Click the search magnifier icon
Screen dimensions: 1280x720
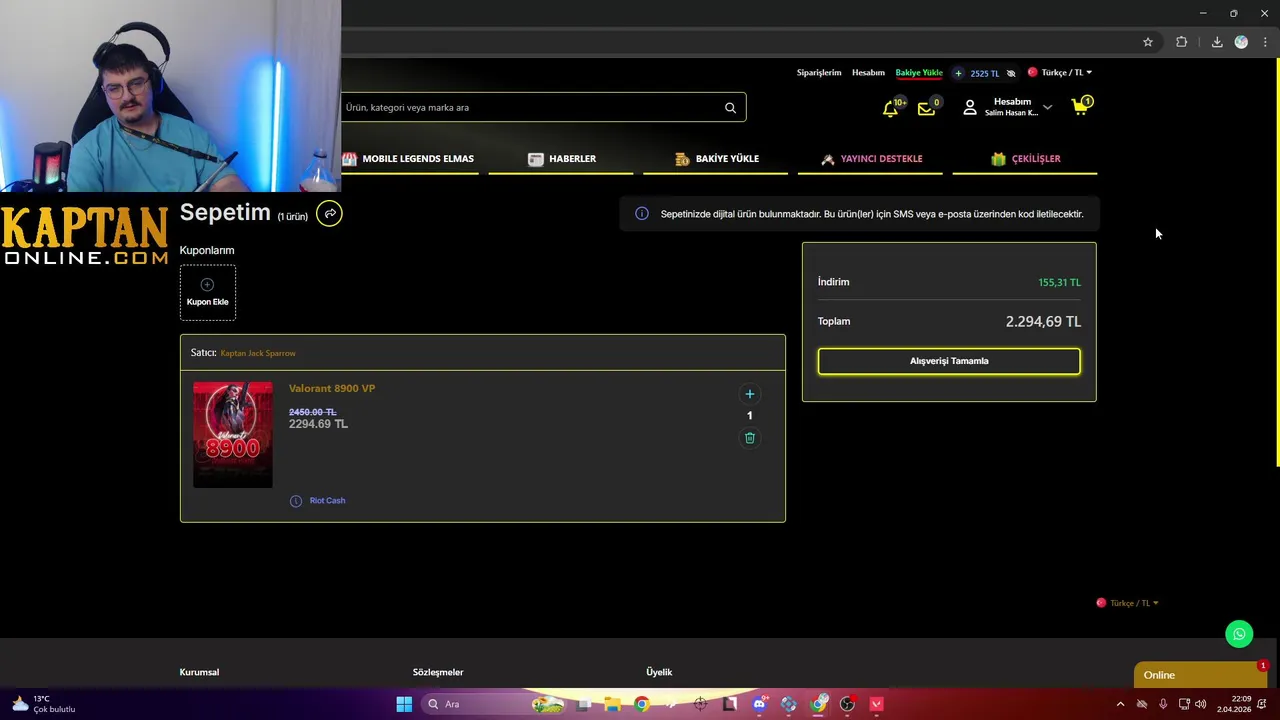coord(730,107)
